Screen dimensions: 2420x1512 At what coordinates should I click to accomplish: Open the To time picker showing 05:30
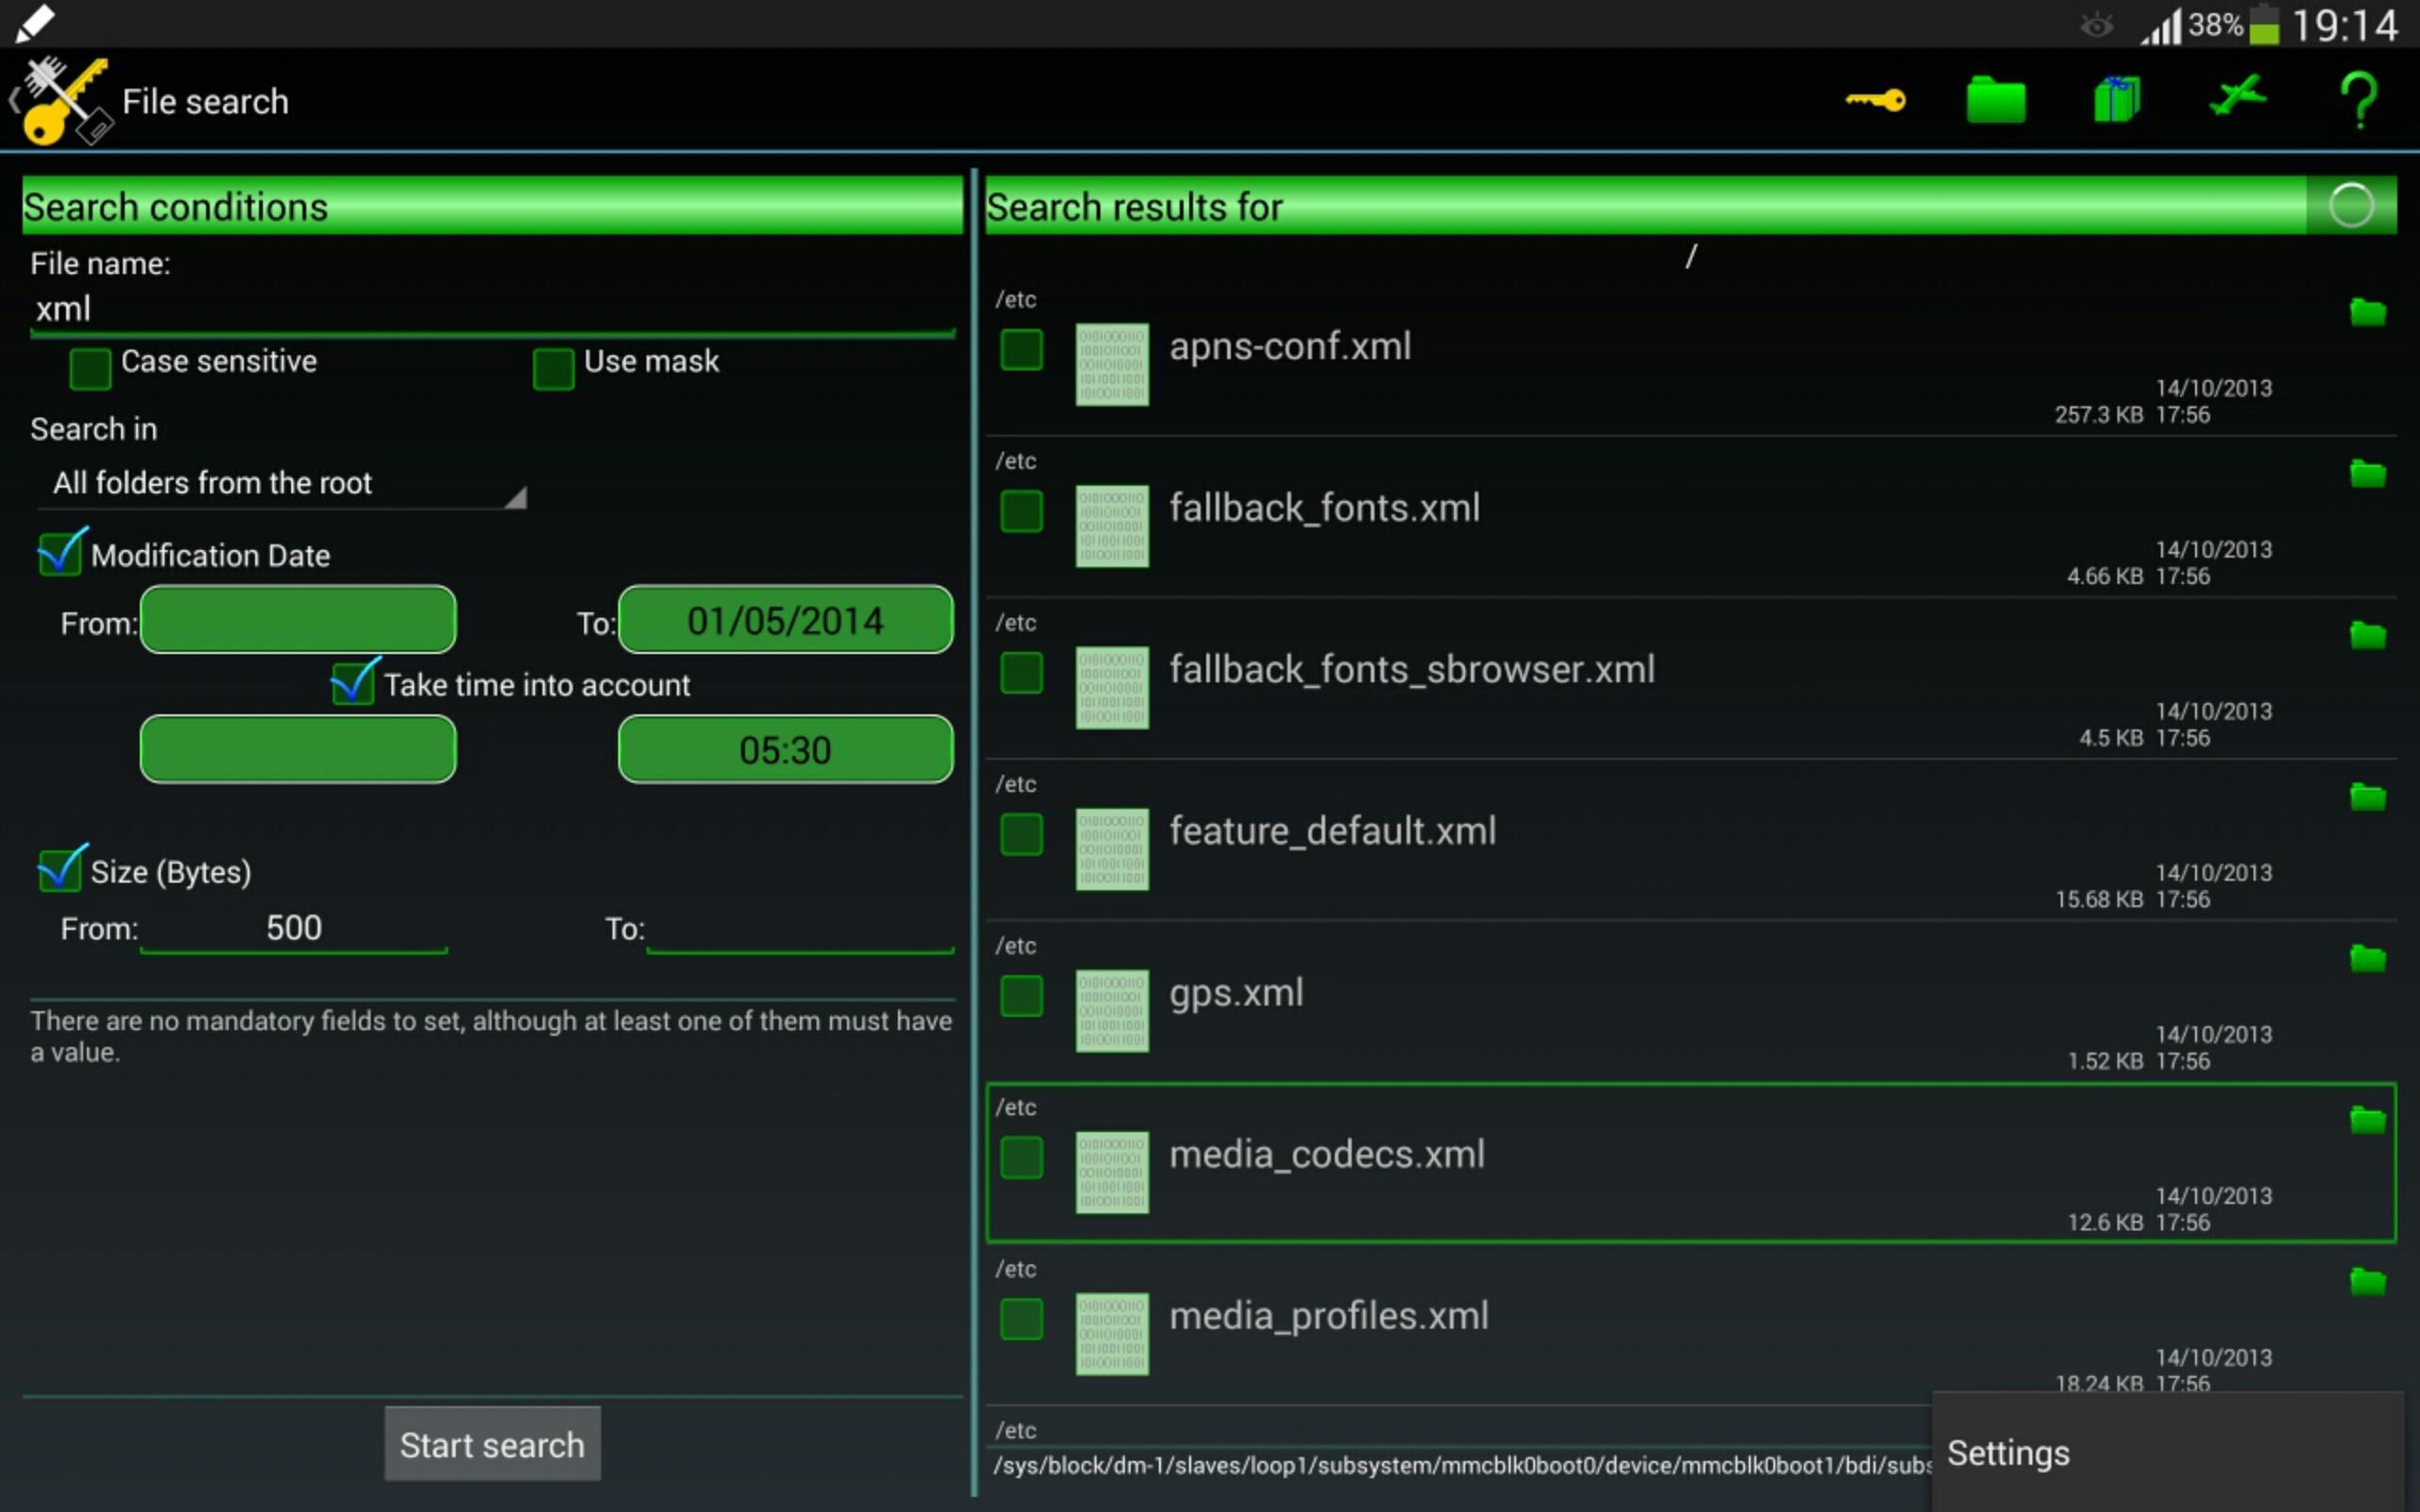(785, 749)
